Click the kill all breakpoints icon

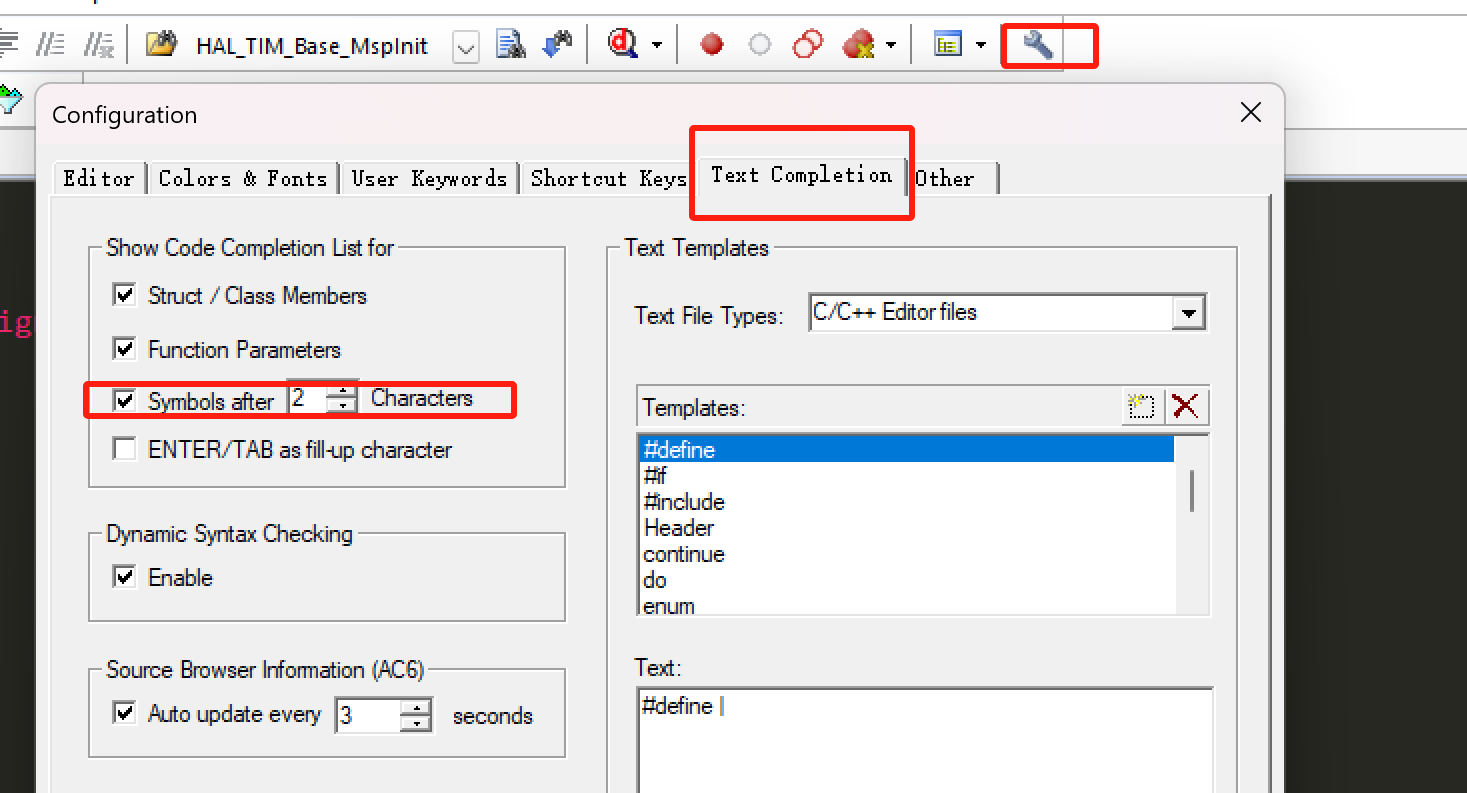[858, 45]
